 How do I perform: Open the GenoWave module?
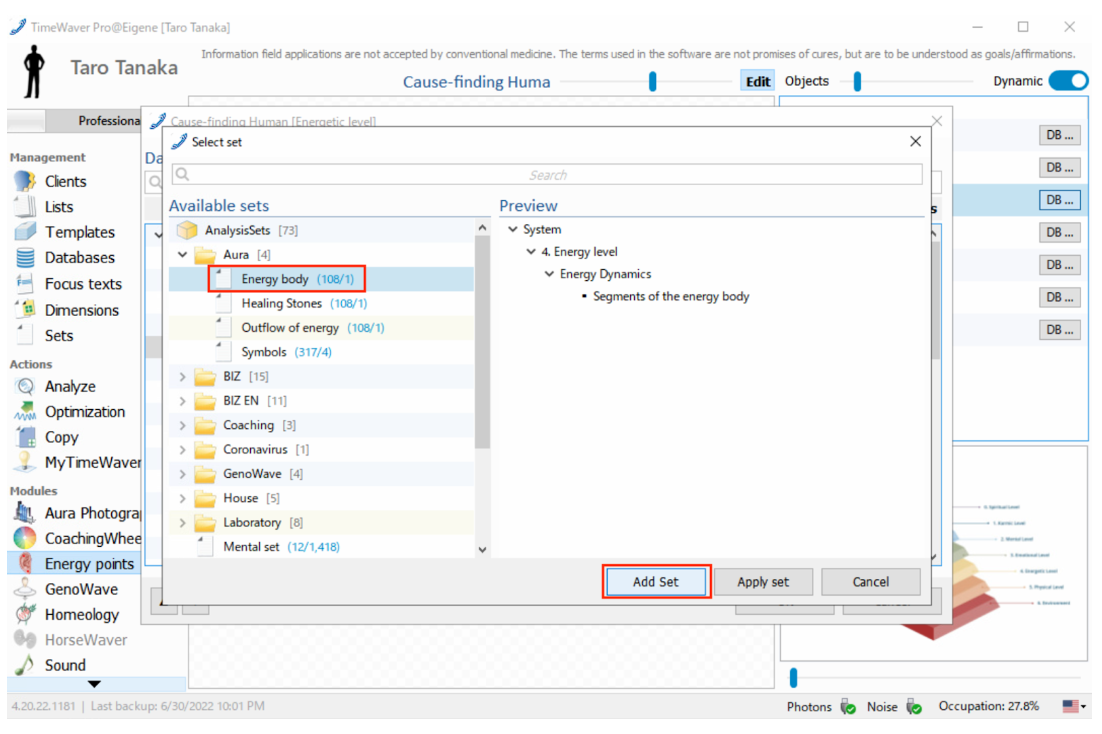point(81,588)
